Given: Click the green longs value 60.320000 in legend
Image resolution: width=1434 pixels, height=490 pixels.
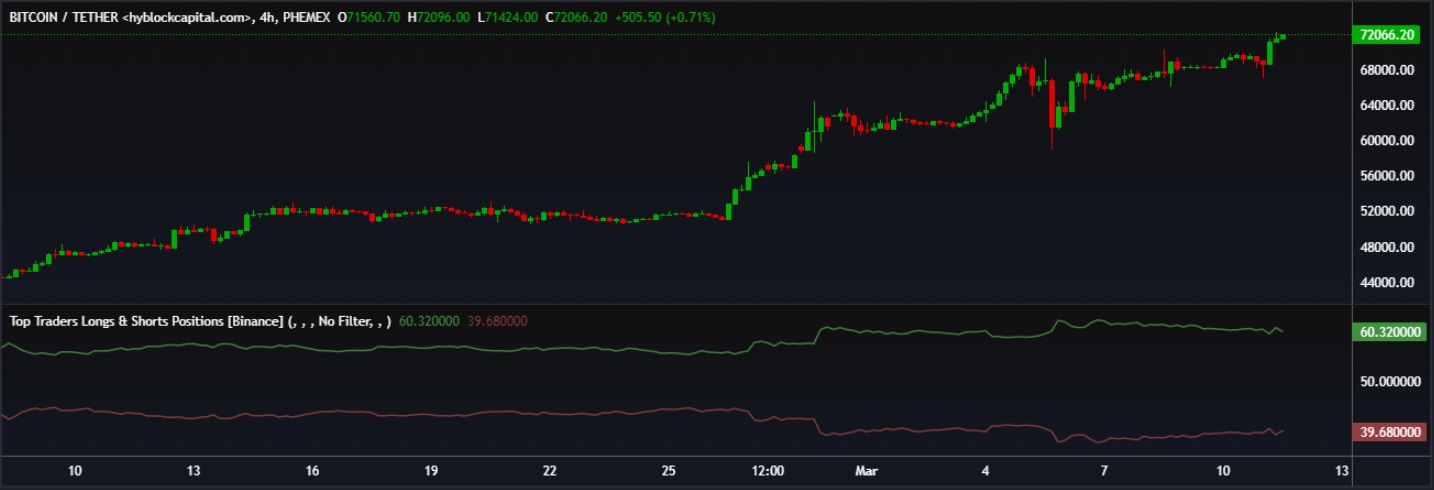Looking at the screenshot, I should click(x=429, y=321).
